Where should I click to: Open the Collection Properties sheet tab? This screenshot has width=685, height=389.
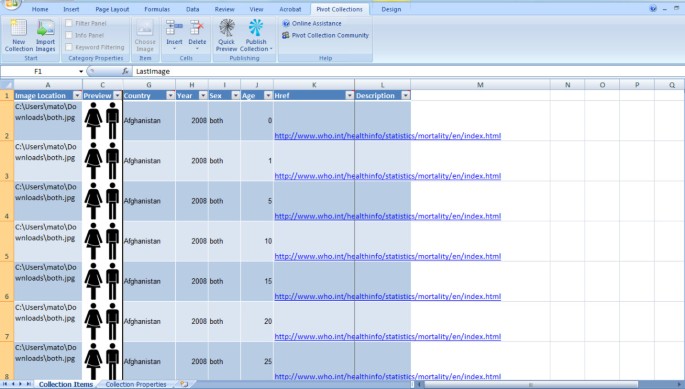(136, 384)
